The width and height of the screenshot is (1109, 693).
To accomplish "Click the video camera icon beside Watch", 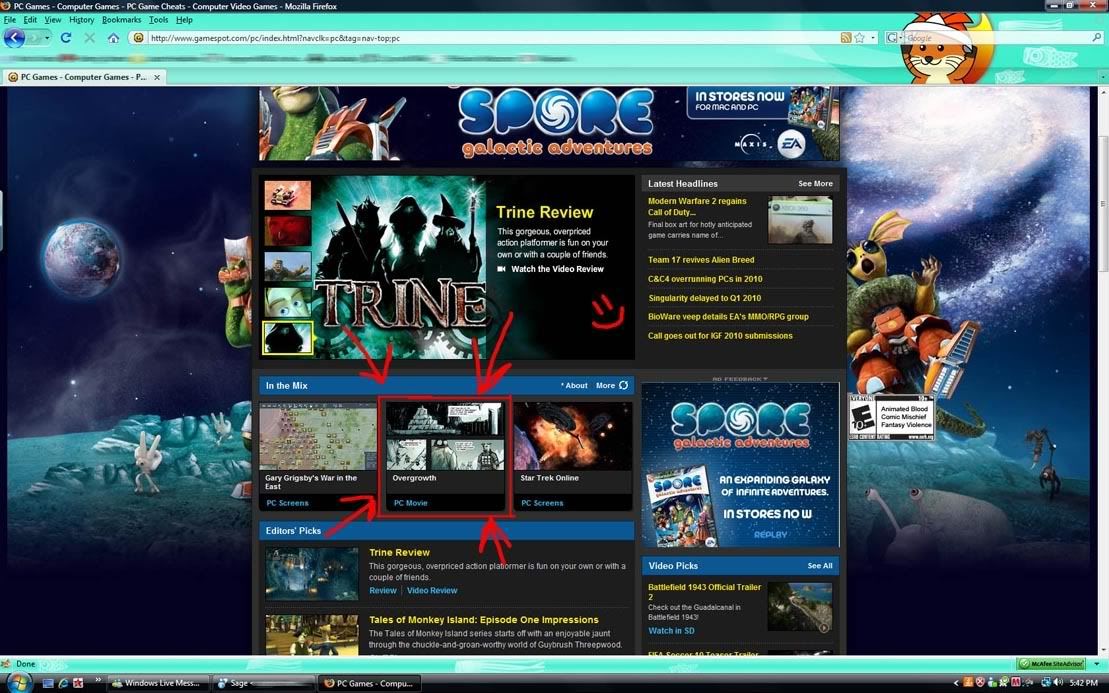I will click(x=501, y=269).
